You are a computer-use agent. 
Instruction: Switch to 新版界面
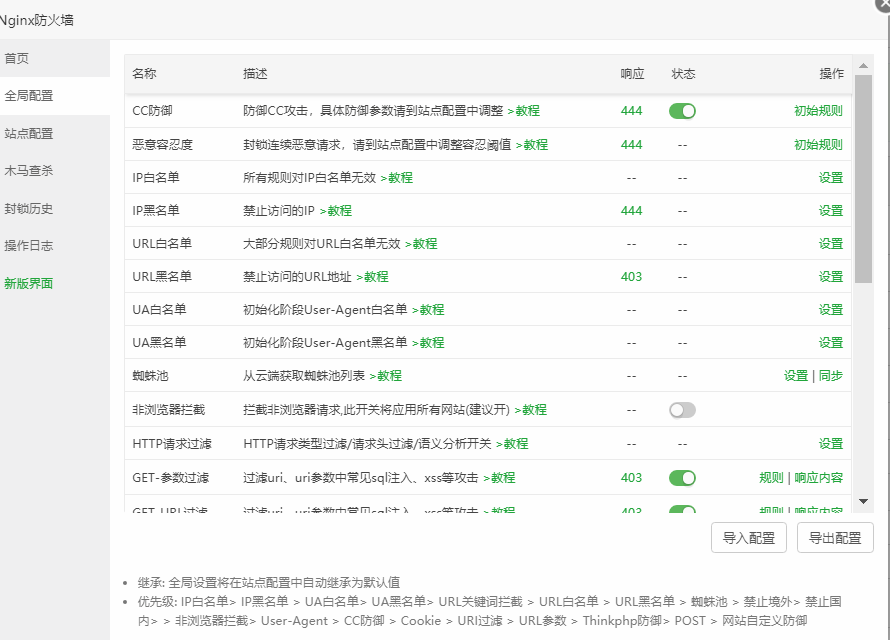coord(55,283)
